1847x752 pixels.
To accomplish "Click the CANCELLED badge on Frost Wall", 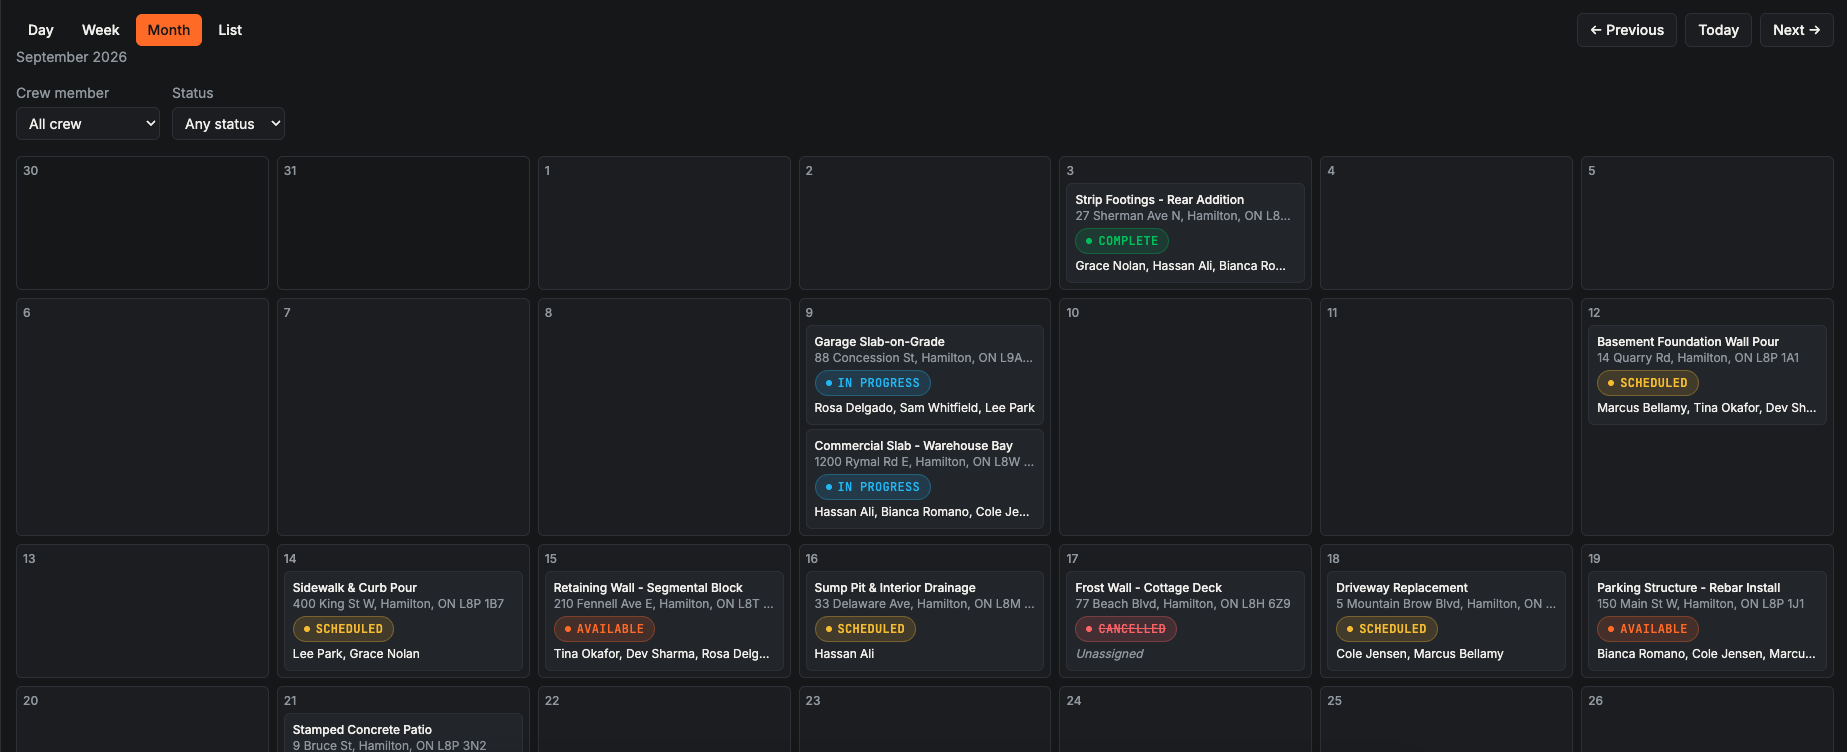I will click(1126, 629).
